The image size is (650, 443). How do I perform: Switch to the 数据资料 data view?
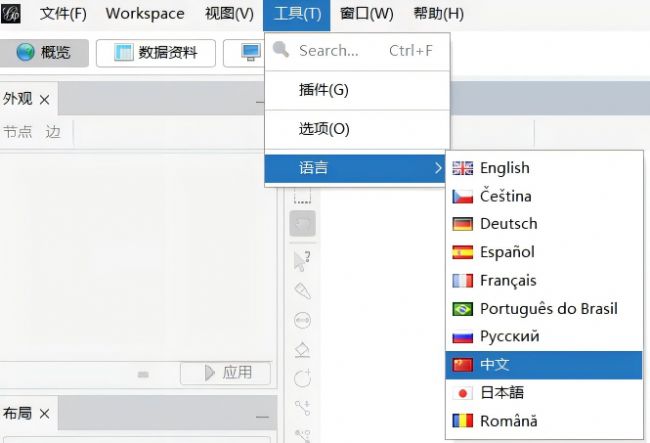(x=155, y=53)
